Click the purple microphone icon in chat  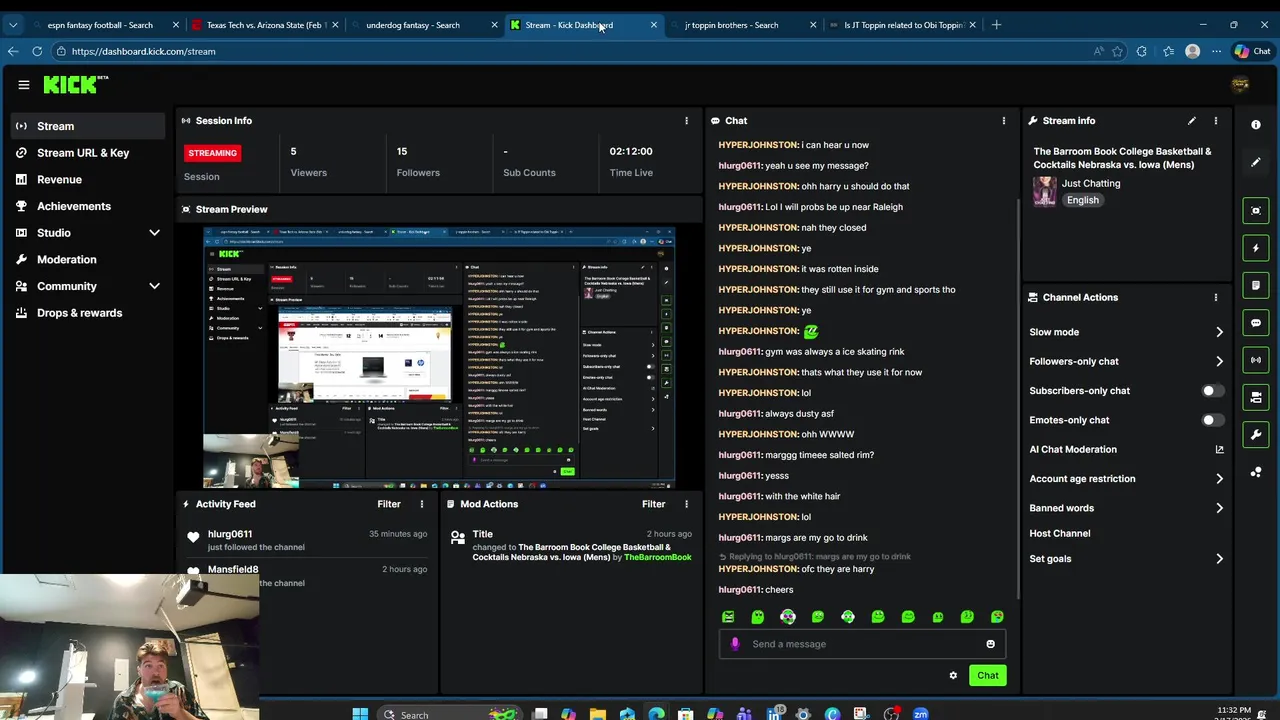[735, 644]
